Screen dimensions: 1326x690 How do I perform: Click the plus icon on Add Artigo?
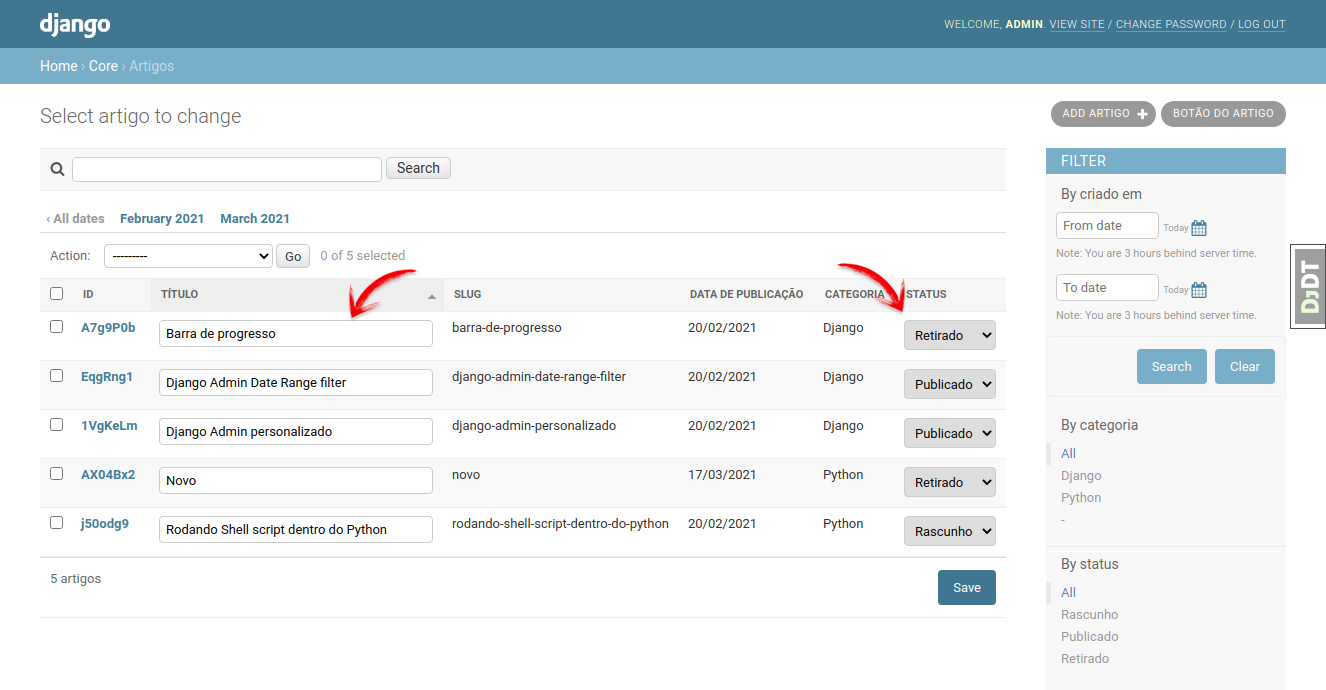point(1142,114)
